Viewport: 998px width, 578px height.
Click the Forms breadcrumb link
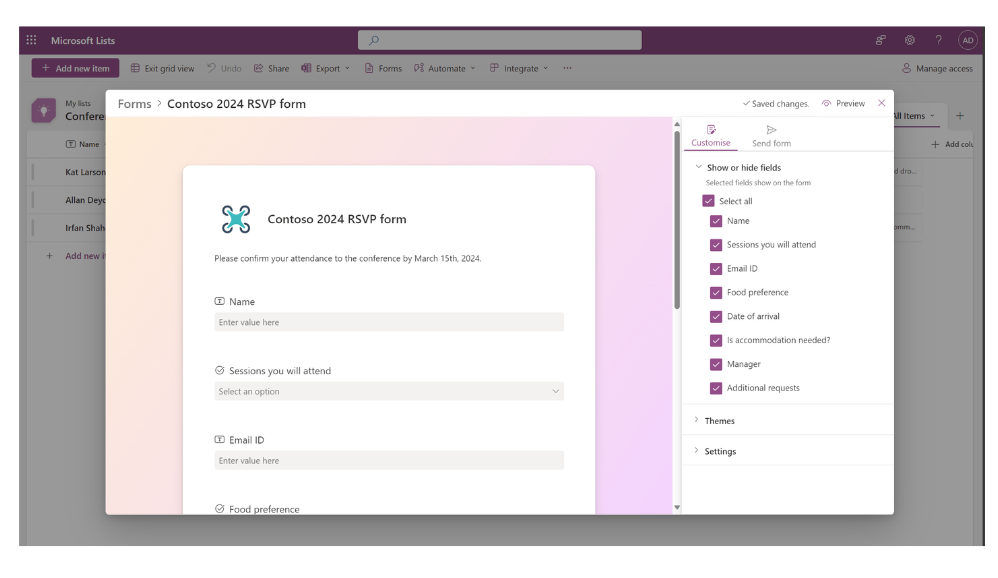tap(134, 104)
